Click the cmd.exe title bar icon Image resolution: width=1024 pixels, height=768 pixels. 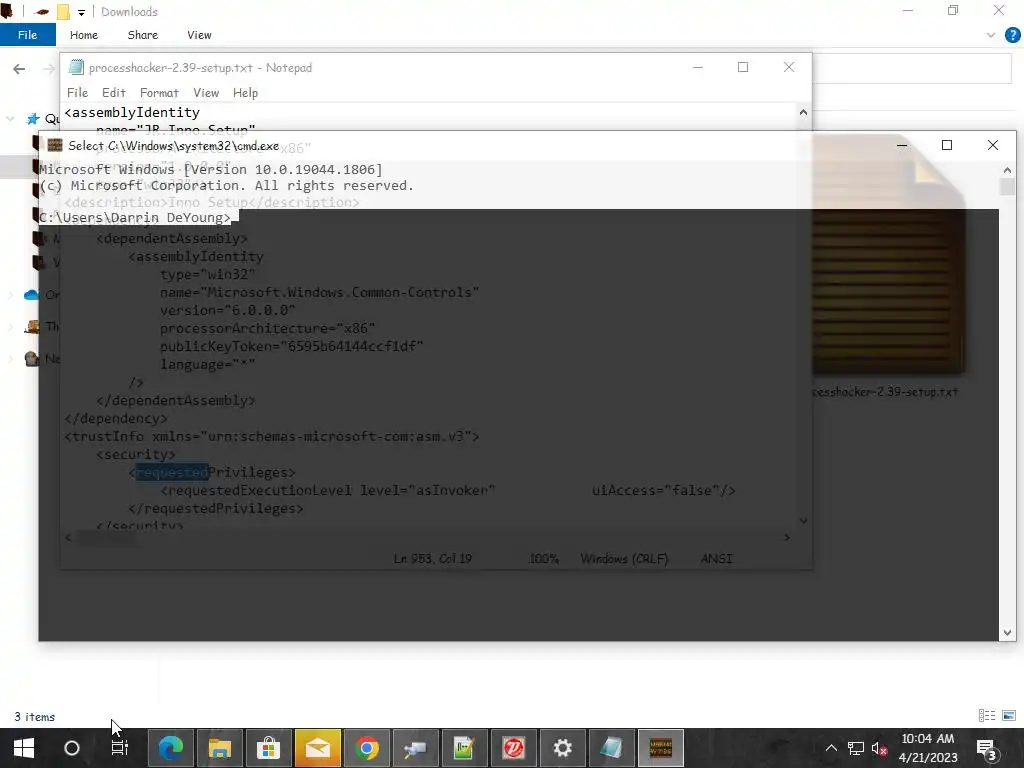coord(55,145)
